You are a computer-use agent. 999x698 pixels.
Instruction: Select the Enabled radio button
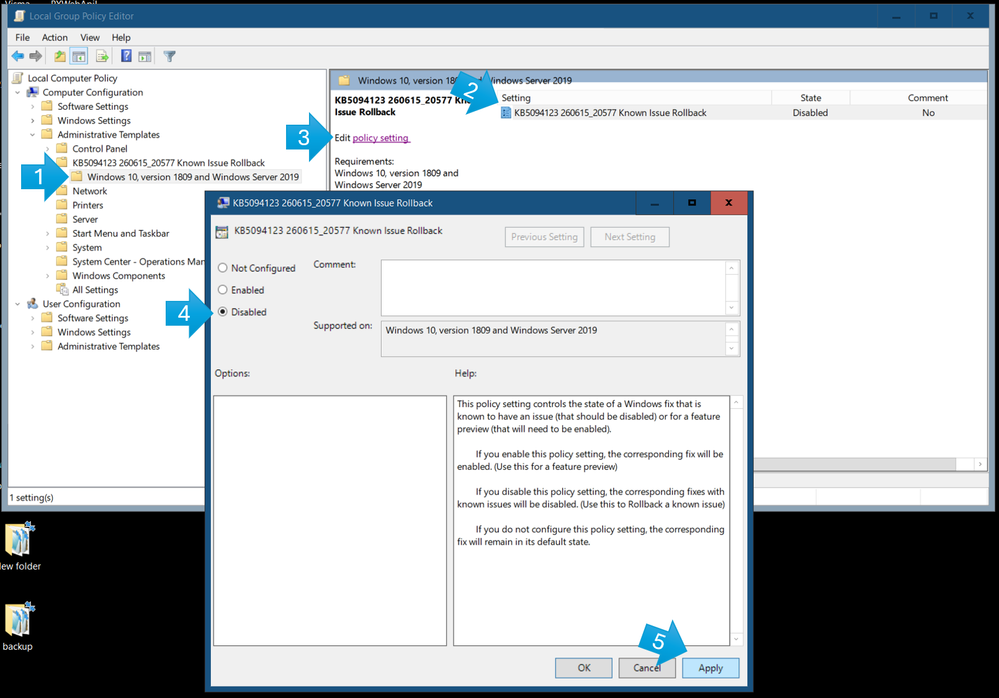(222, 290)
